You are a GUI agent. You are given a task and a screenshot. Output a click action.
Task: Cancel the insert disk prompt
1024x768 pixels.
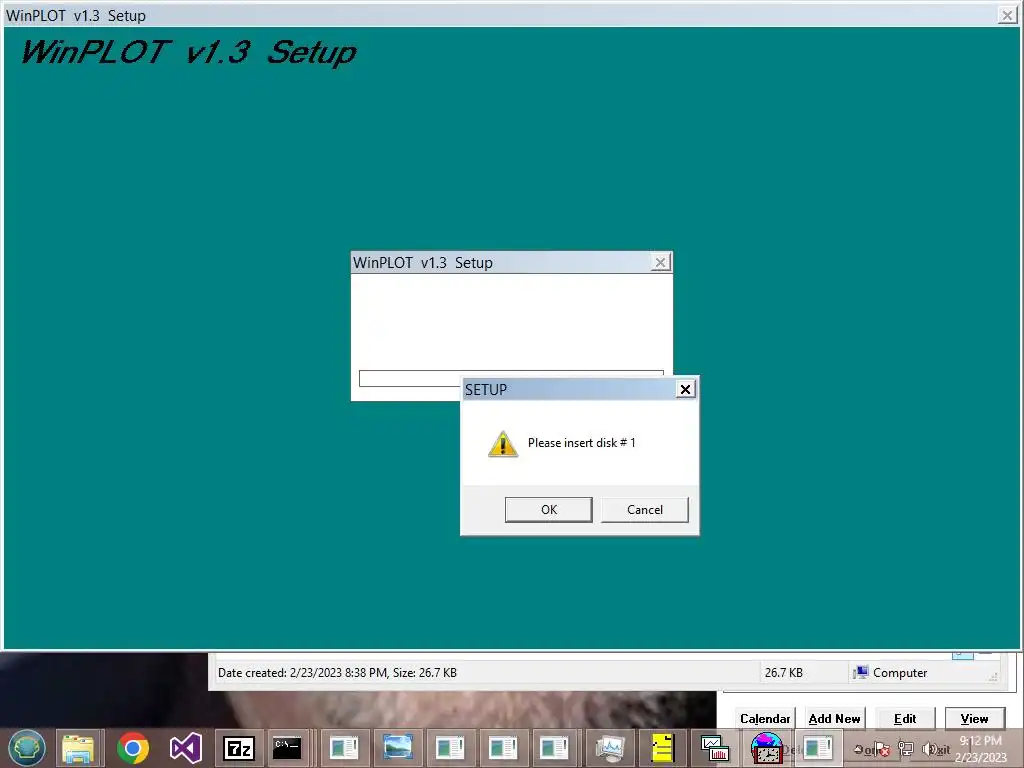645,509
